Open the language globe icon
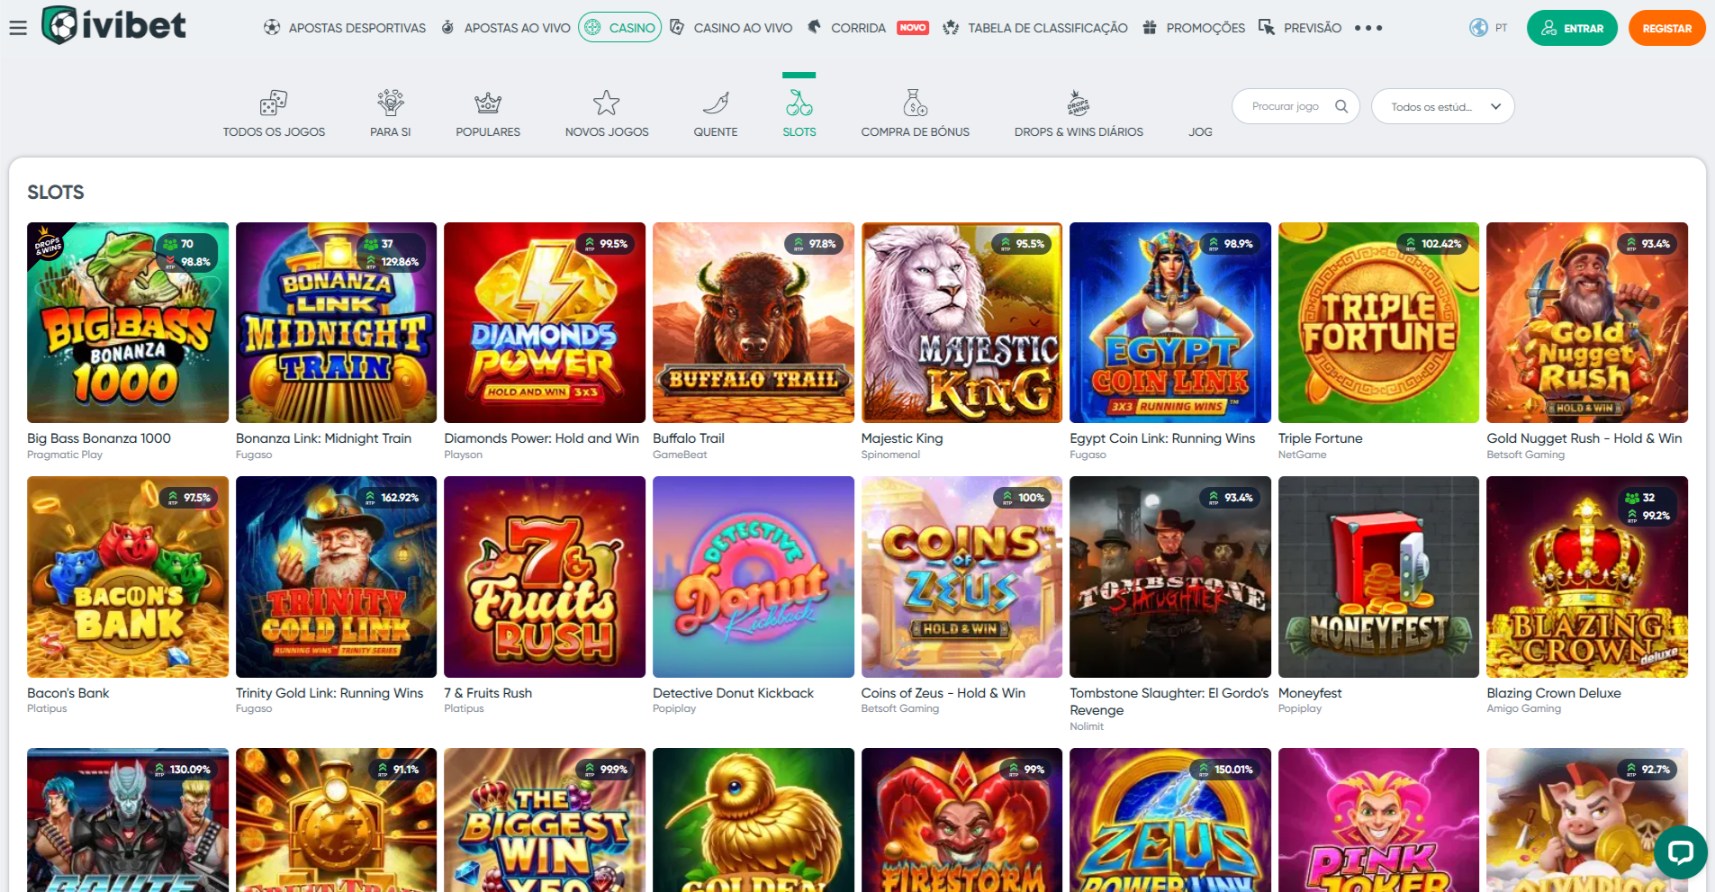The image size is (1715, 892). point(1478,28)
